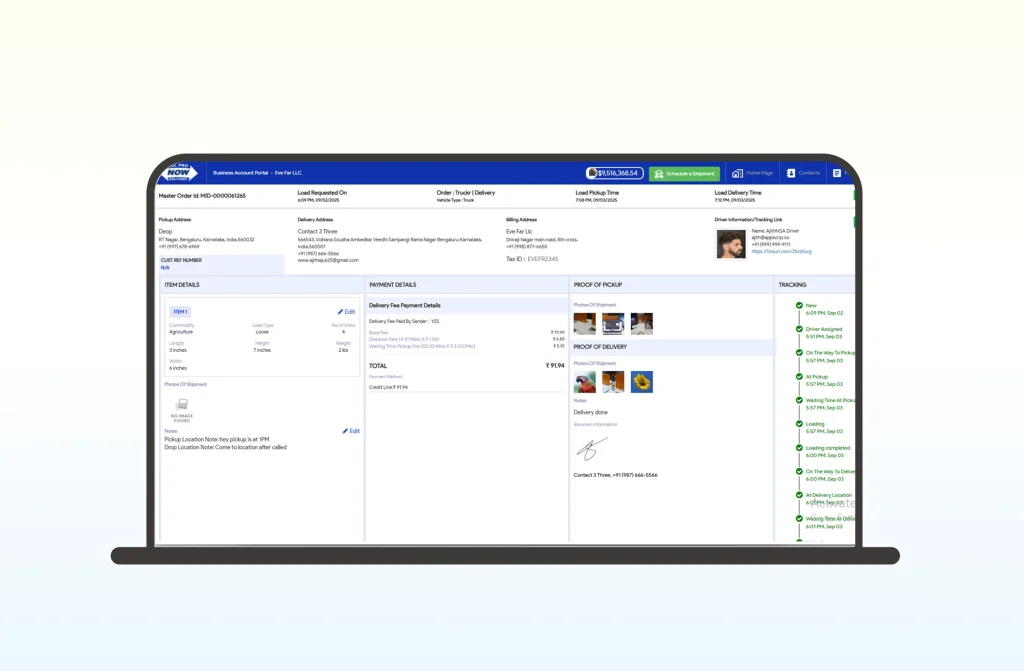The image size is (1024, 671).
Task: Open the Home Page menu item
Action: click(759, 173)
